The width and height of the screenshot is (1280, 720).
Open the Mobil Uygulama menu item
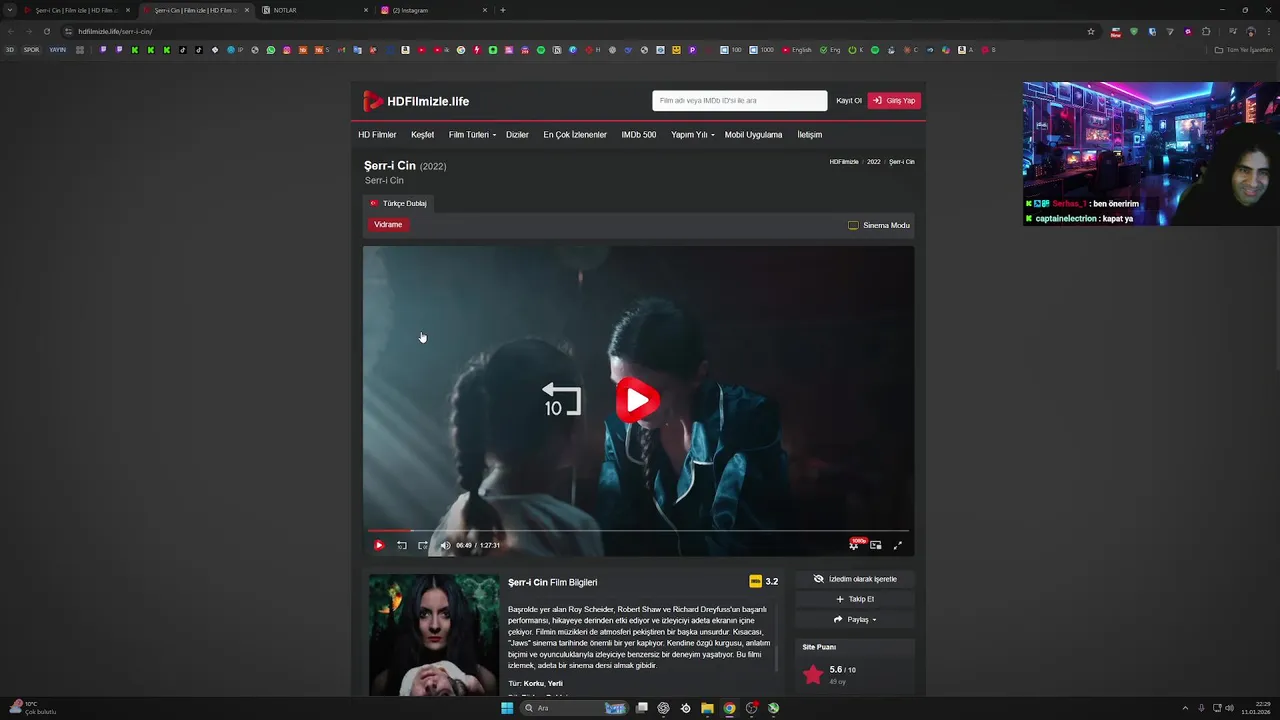point(753,134)
